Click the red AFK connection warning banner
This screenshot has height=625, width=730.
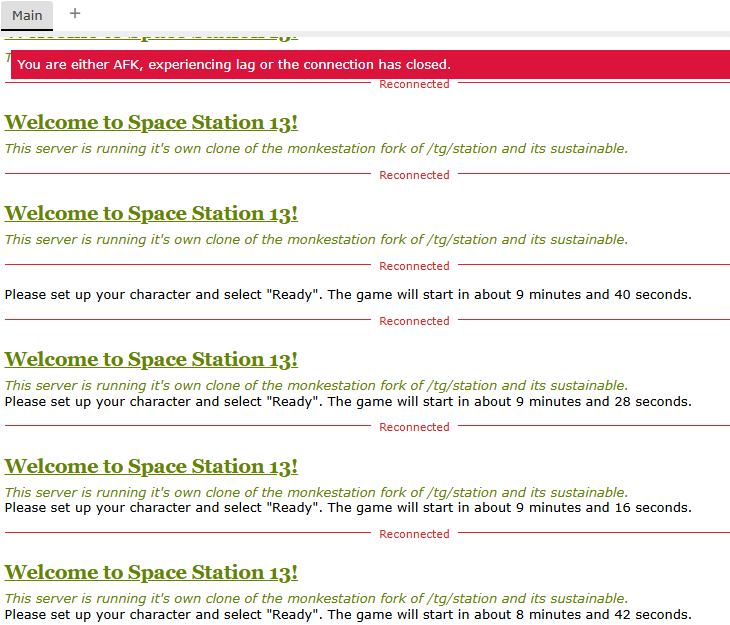370,64
